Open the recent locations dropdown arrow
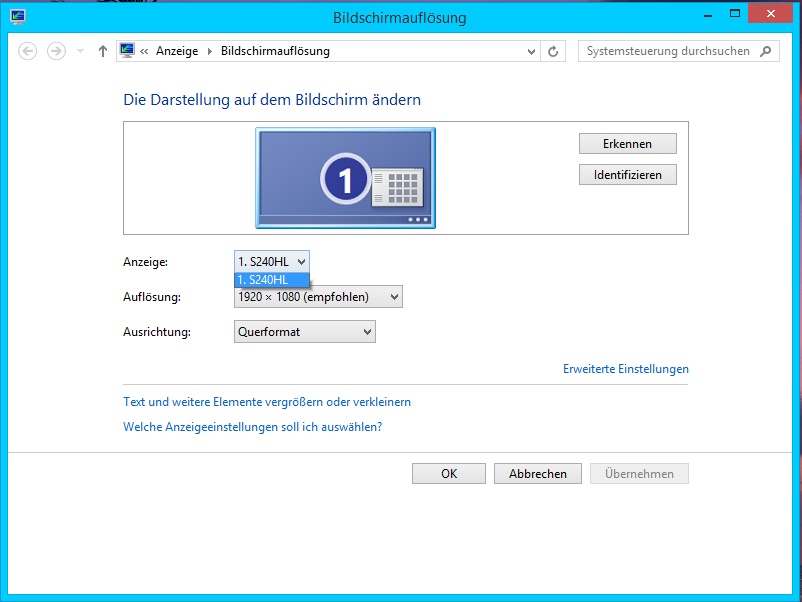Viewport: 802px width, 602px height. point(80,51)
